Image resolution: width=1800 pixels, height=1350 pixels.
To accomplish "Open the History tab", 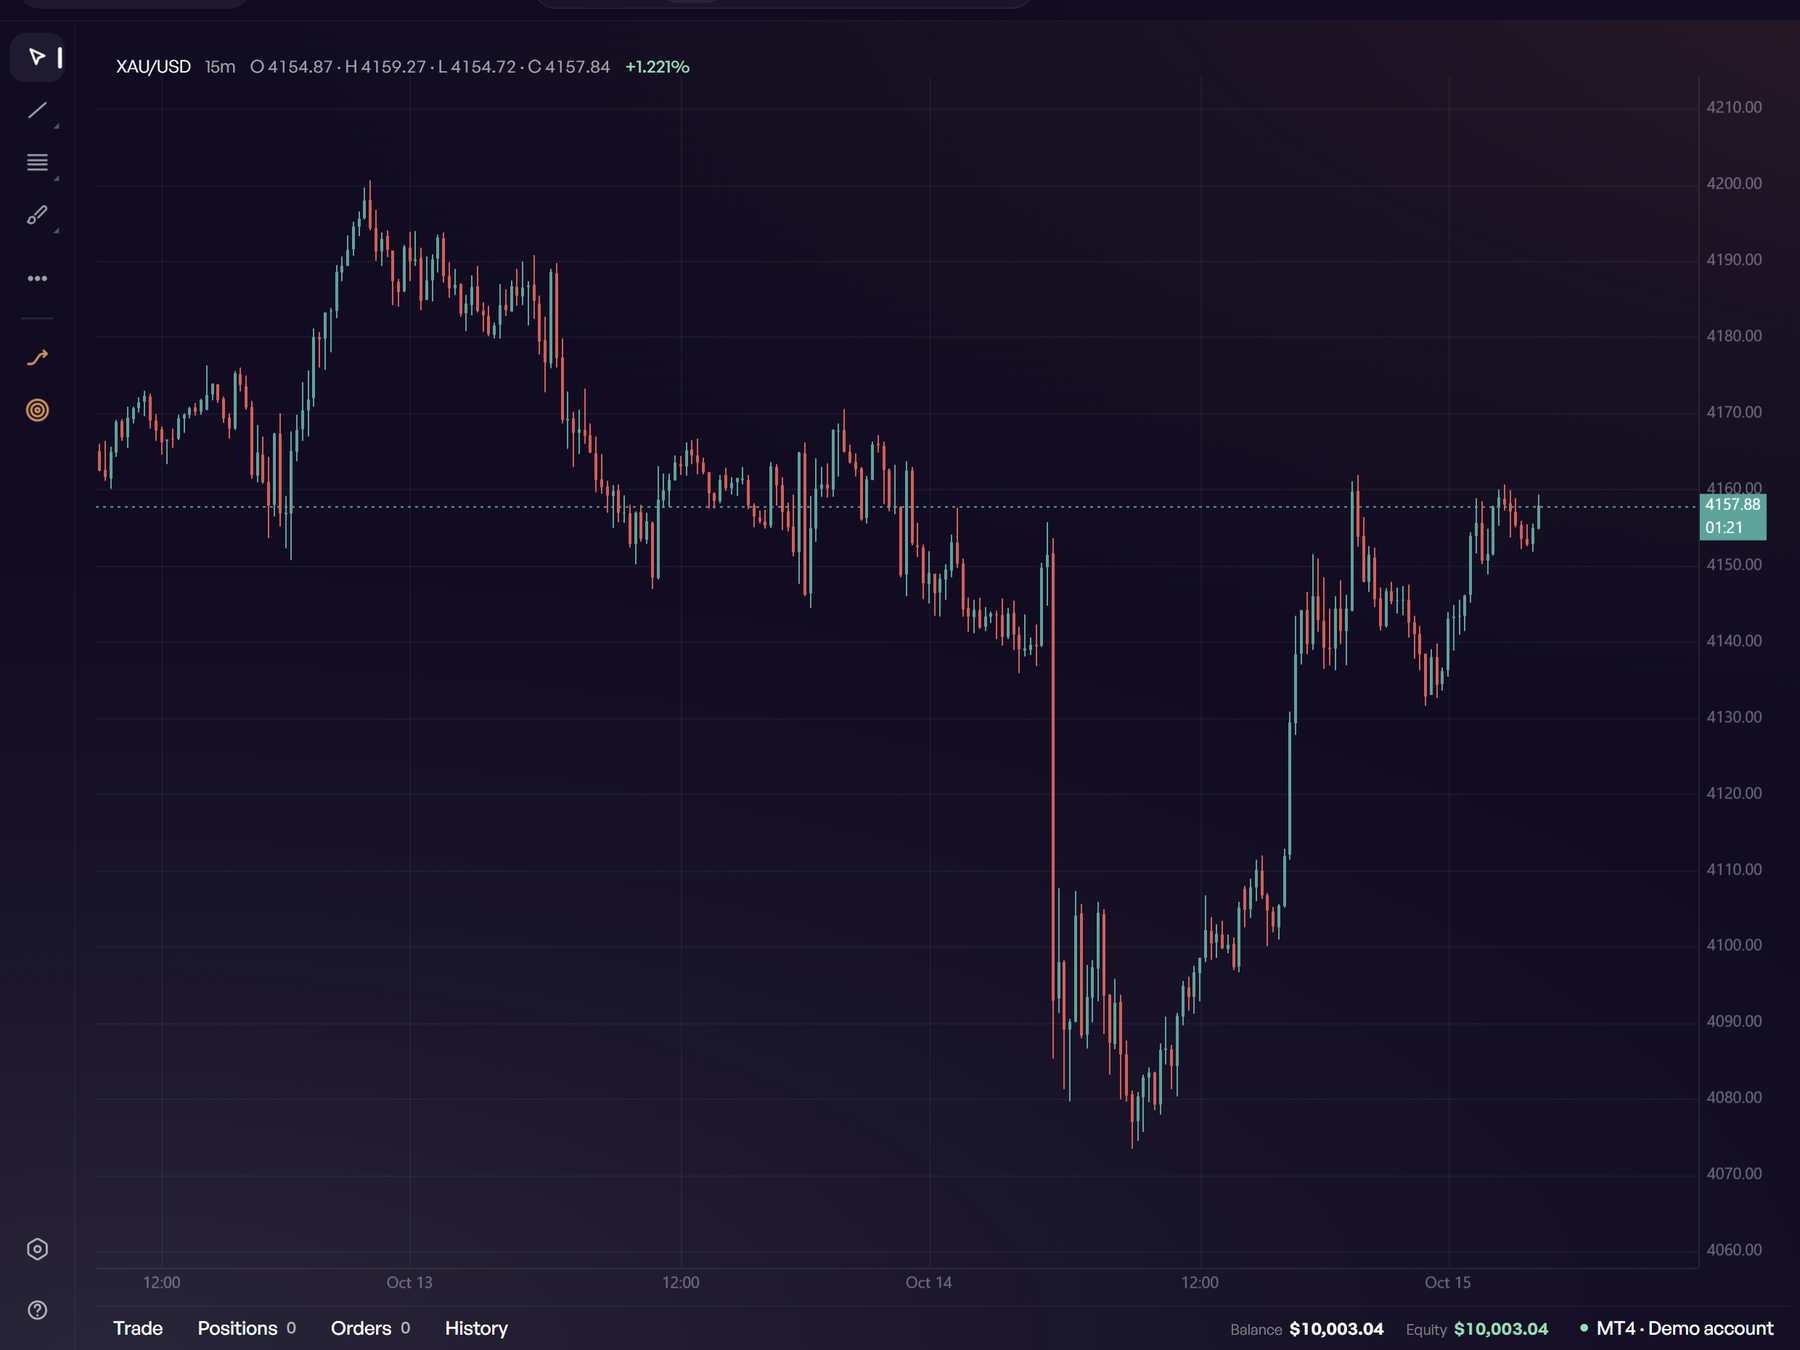I will [476, 1328].
